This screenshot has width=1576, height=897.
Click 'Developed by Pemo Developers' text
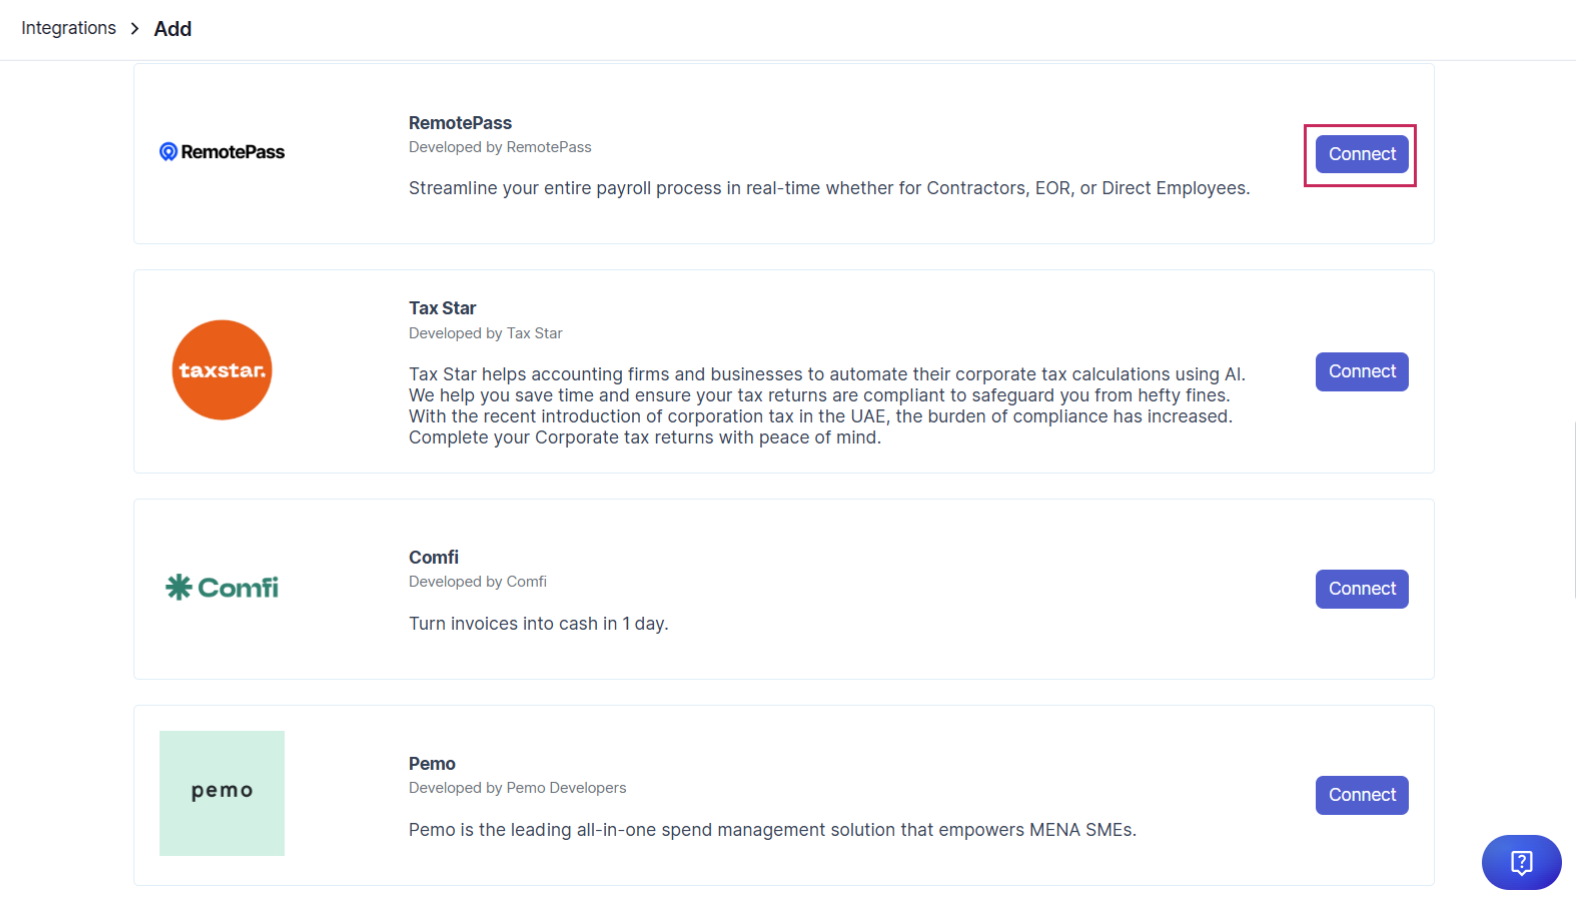[517, 788]
